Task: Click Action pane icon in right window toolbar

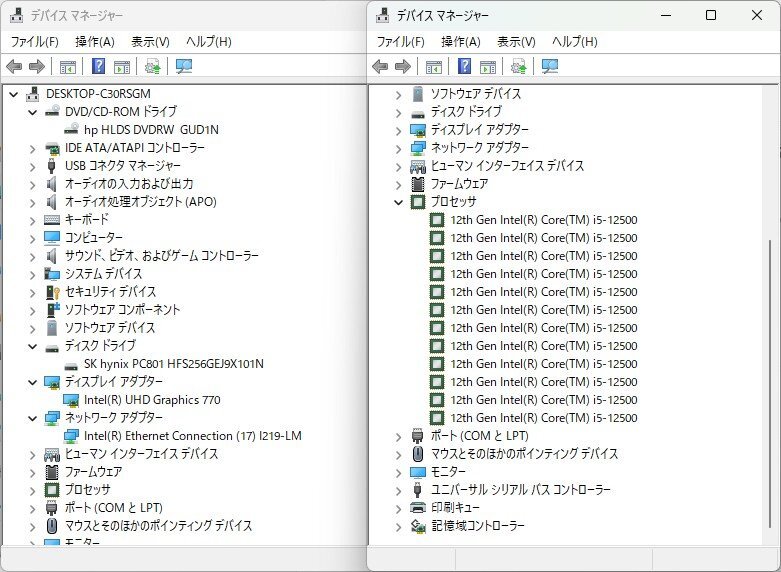Action: (x=488, y=66)
